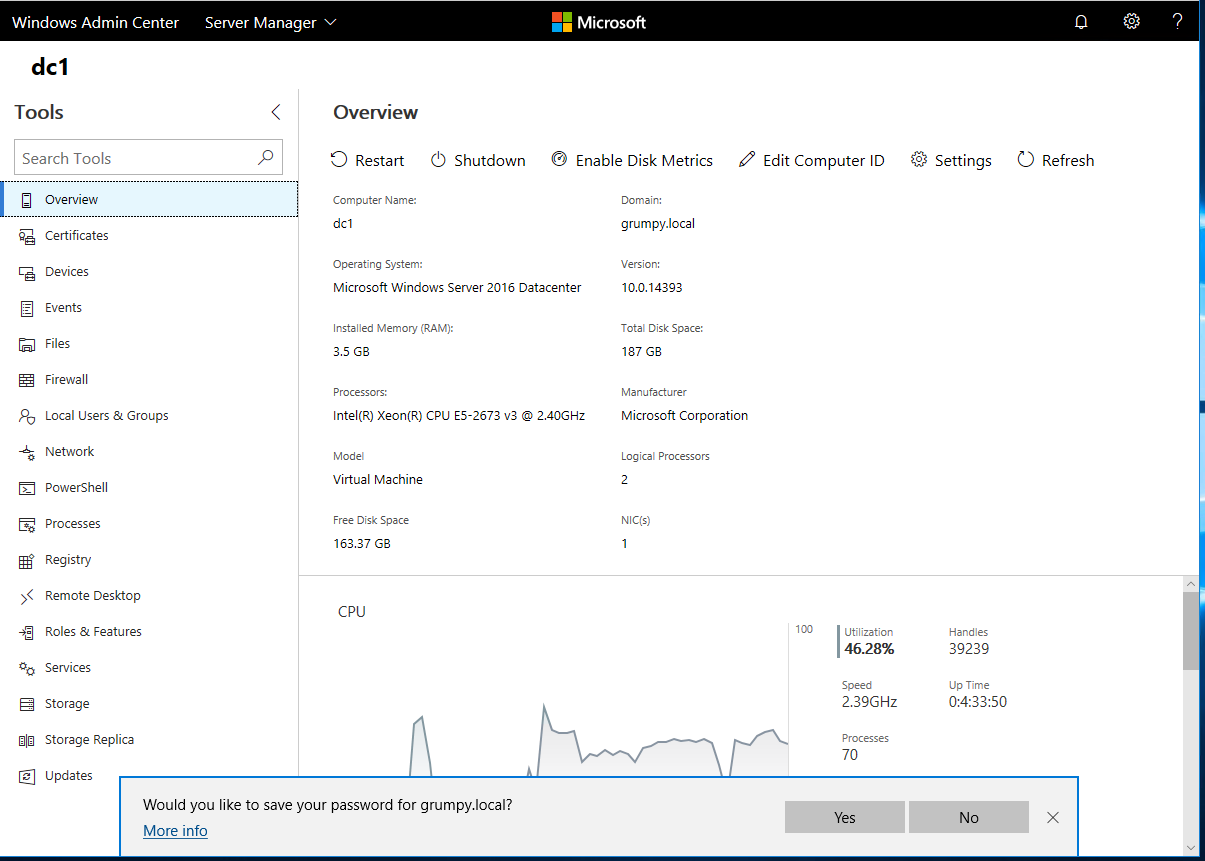This screenshot has width=1205, height=861.
Task: Open the More info link
Action: 175,831
